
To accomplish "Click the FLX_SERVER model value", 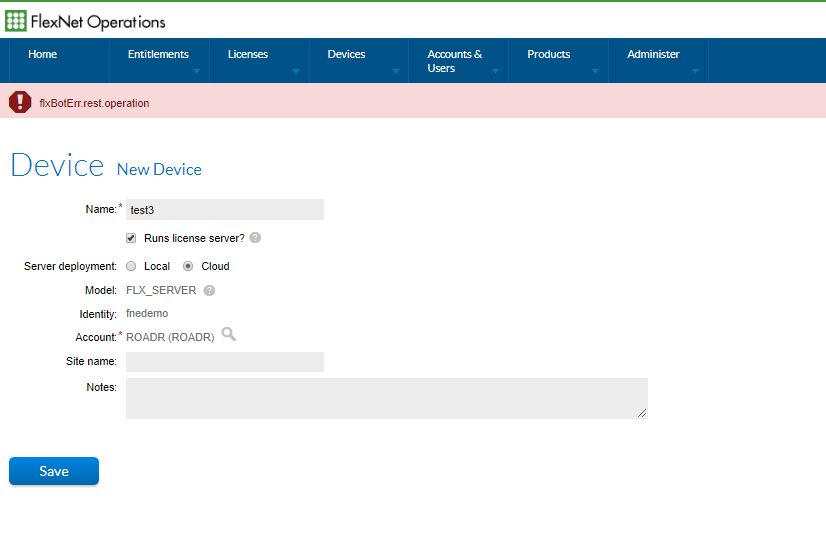I will [161, 290].
